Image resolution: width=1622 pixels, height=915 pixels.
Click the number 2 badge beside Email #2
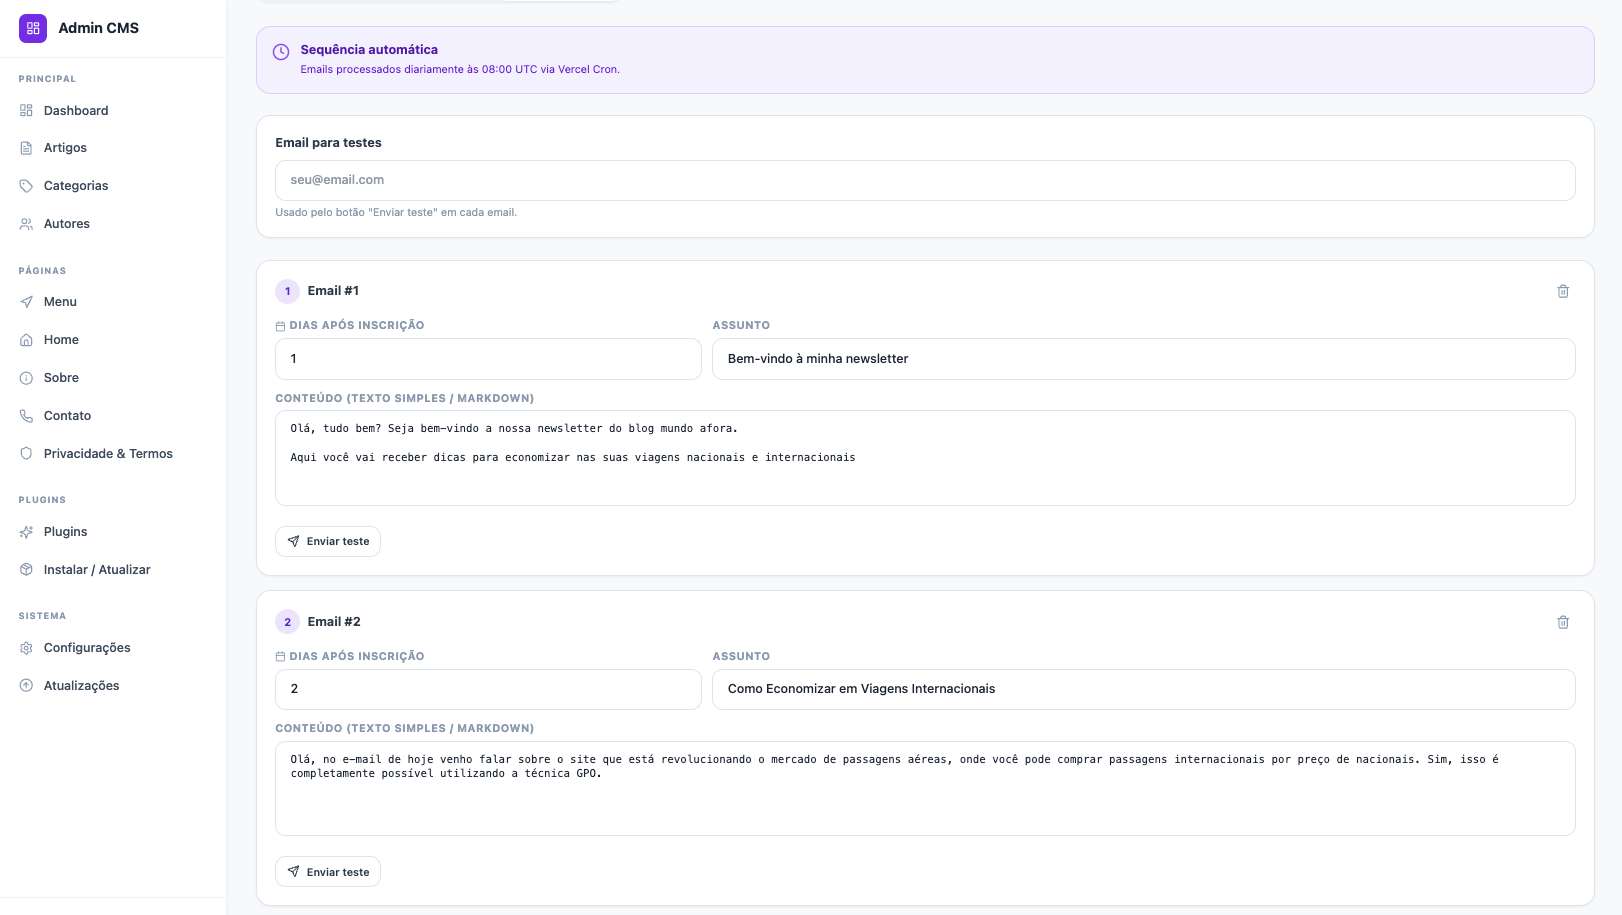click(x=287, y=622)
